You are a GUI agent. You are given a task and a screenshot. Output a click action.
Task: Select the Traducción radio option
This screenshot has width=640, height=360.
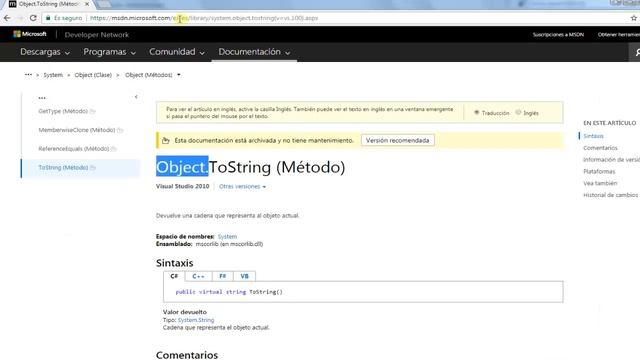476,112
